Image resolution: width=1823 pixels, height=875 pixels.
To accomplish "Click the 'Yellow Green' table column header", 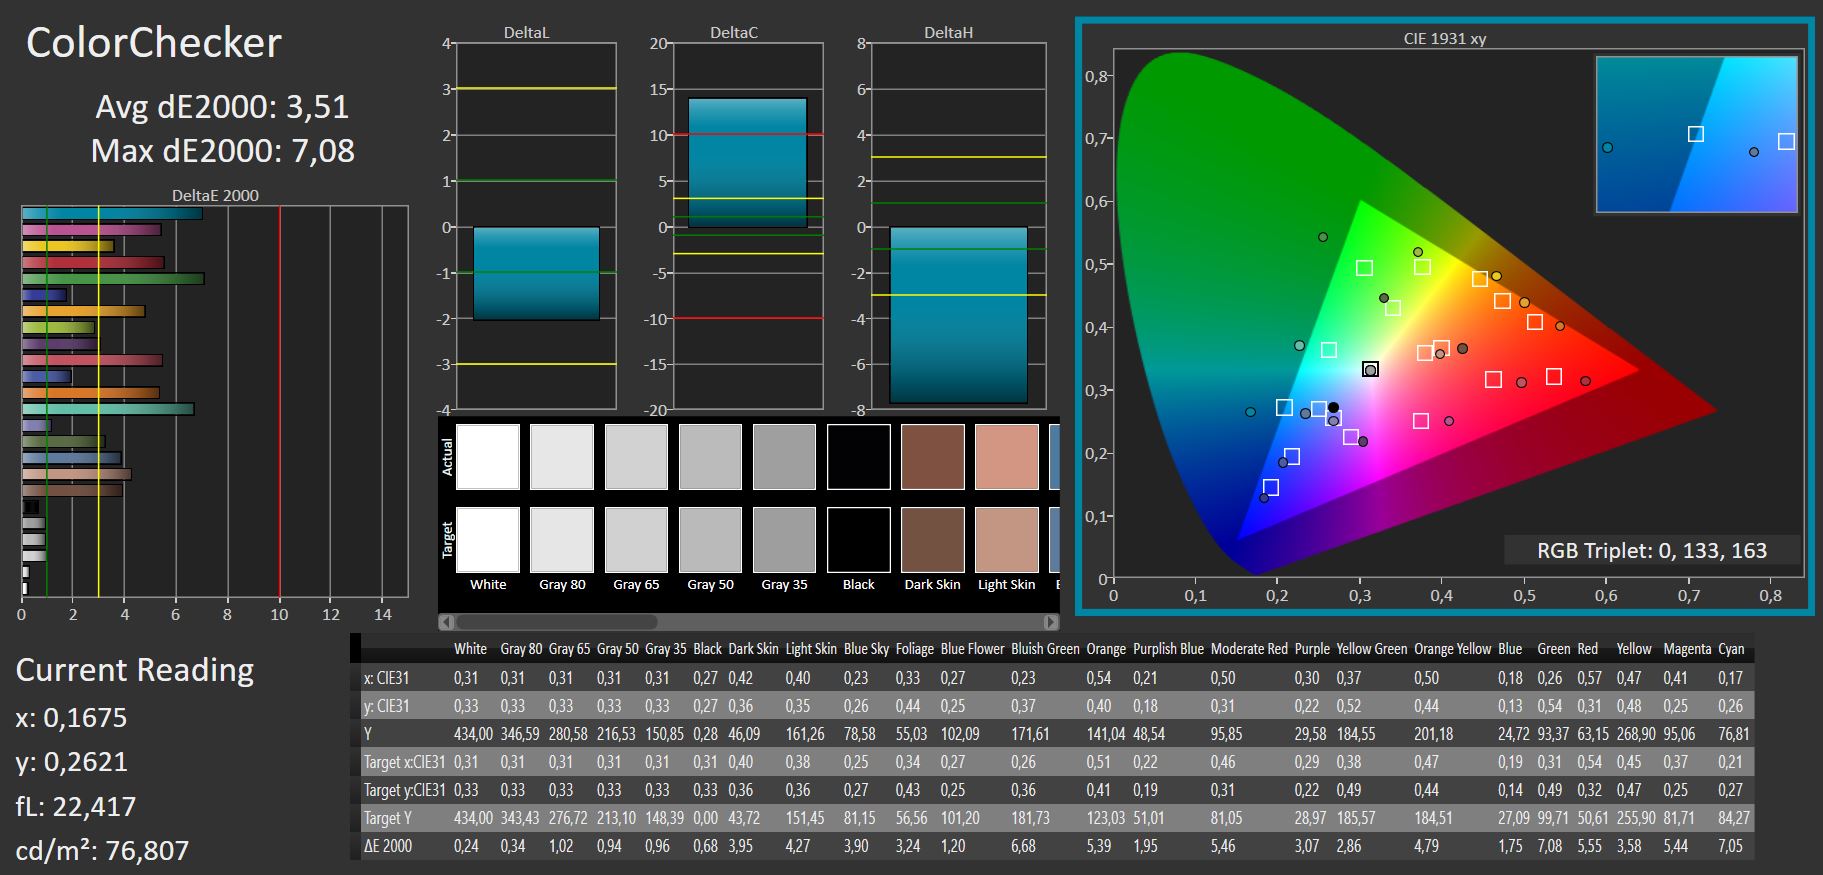I will click(1372, 649).
